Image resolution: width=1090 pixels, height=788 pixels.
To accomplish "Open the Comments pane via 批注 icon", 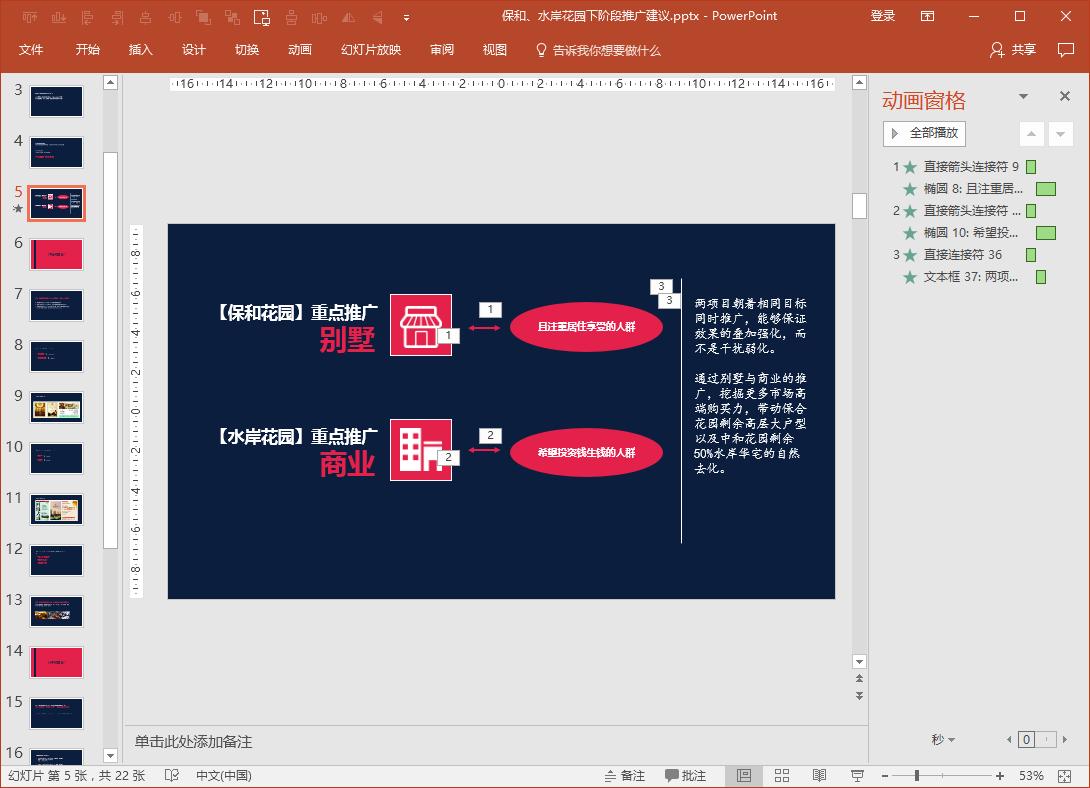I will click(685, 775).
